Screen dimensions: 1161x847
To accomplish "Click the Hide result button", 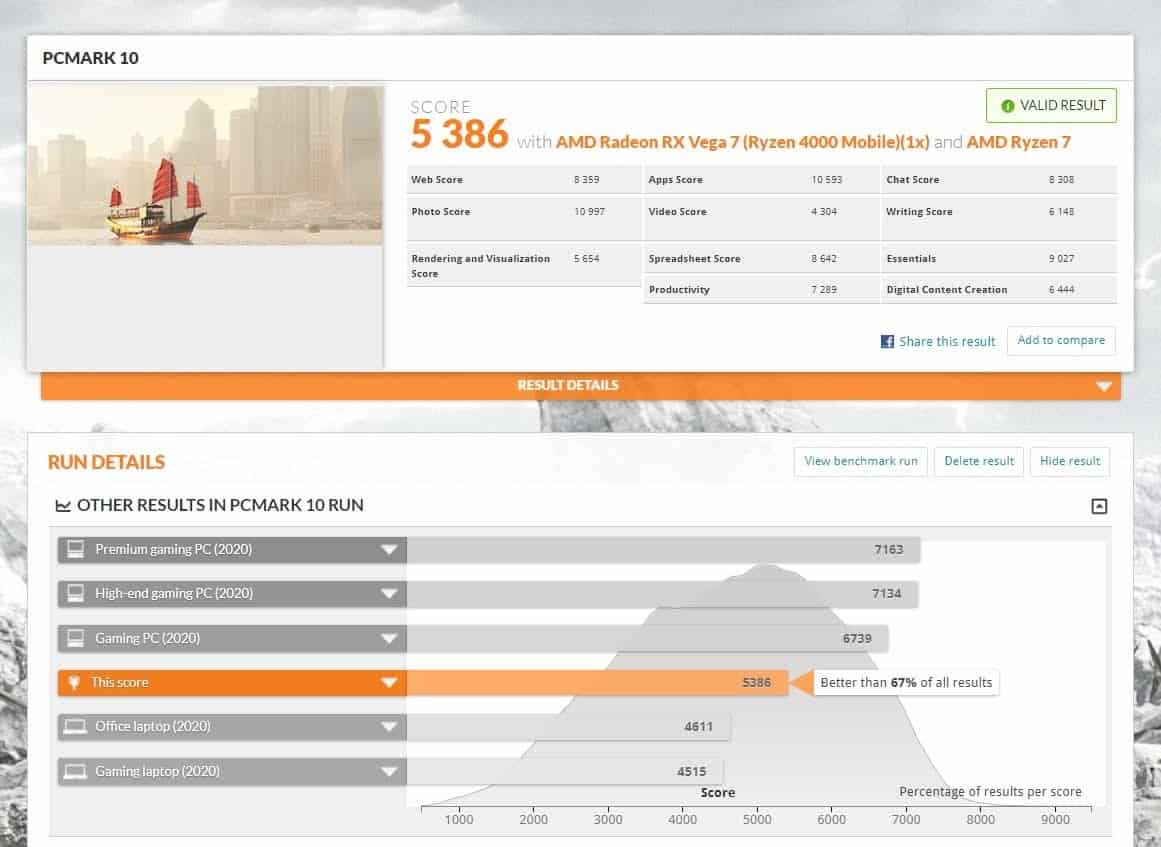I will click(x=1069, y=461).
